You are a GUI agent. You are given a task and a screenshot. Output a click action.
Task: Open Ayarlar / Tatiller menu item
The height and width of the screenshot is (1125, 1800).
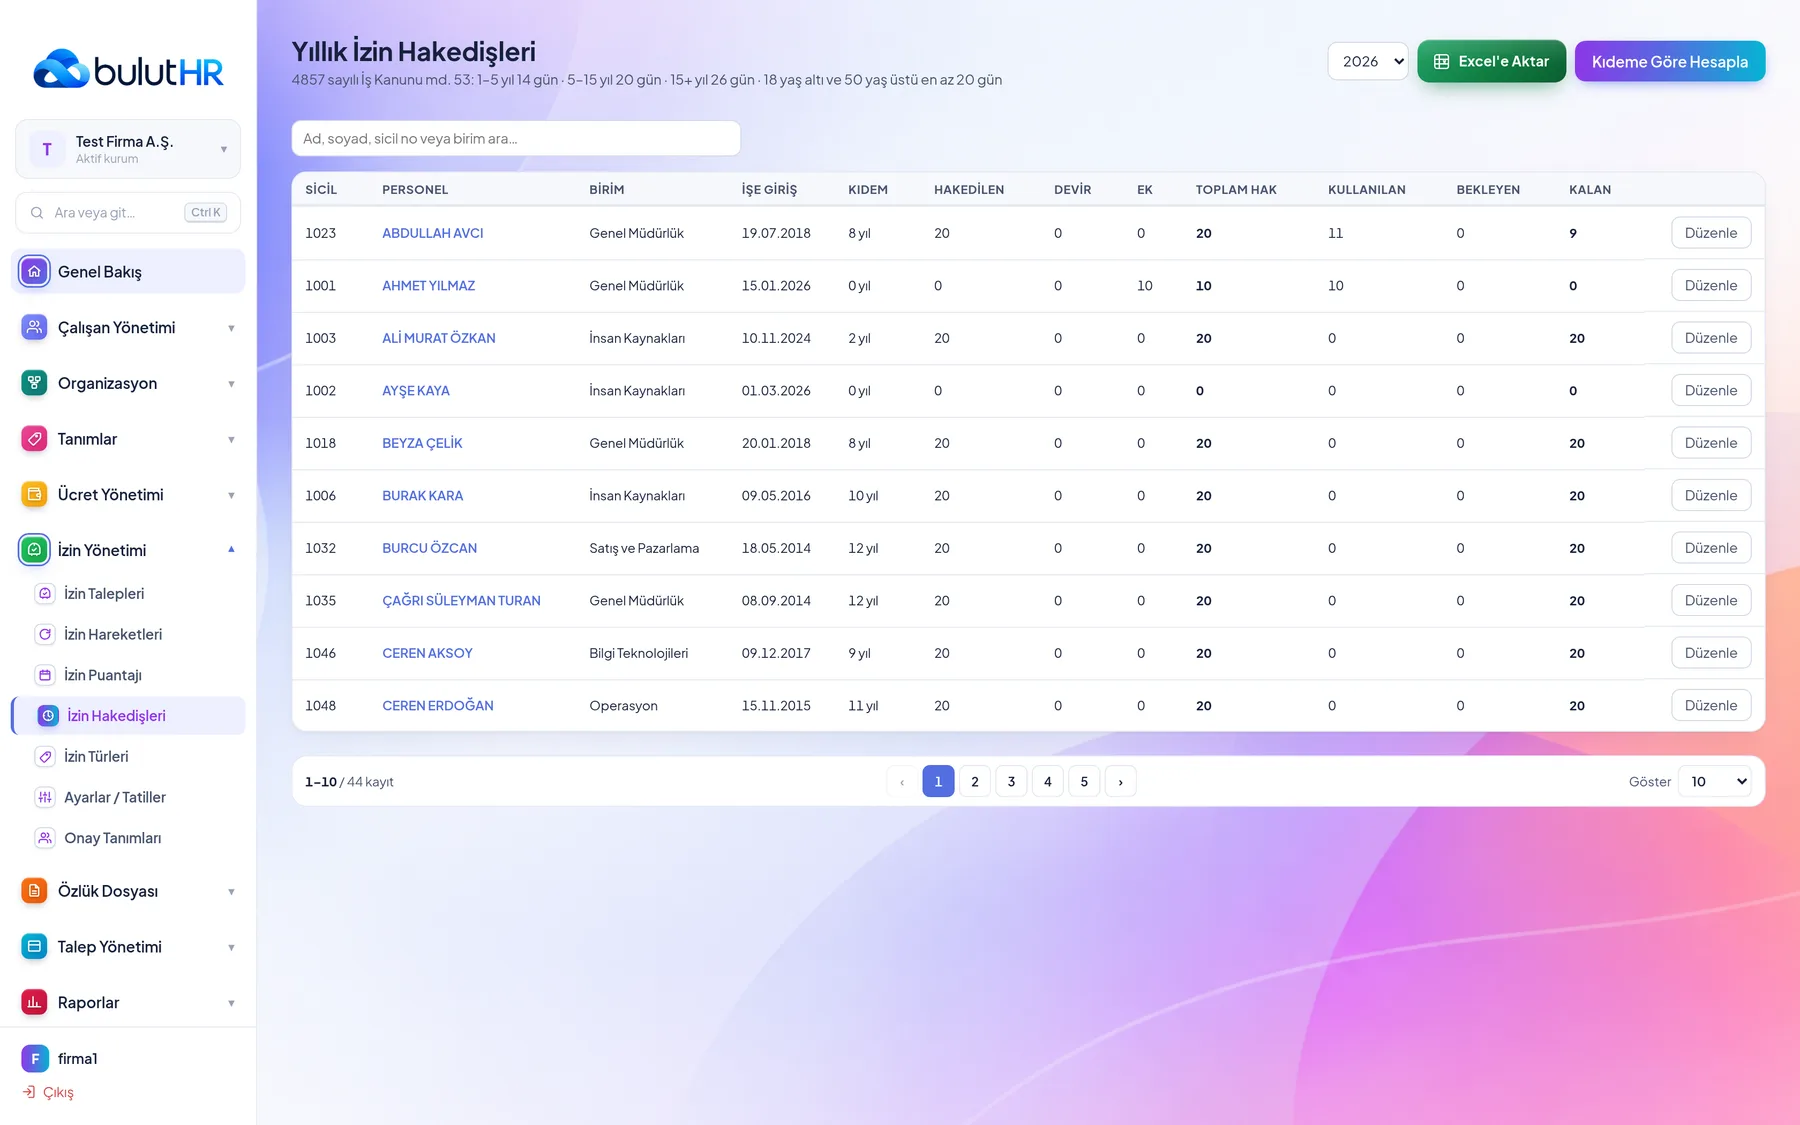click(x=128, y=797)
